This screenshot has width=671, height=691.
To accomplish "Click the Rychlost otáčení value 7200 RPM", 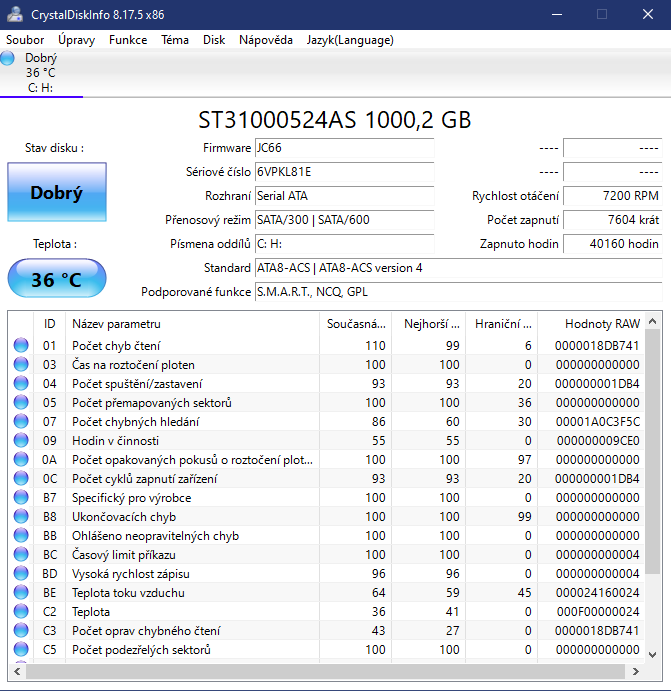I will pos(613,196).
